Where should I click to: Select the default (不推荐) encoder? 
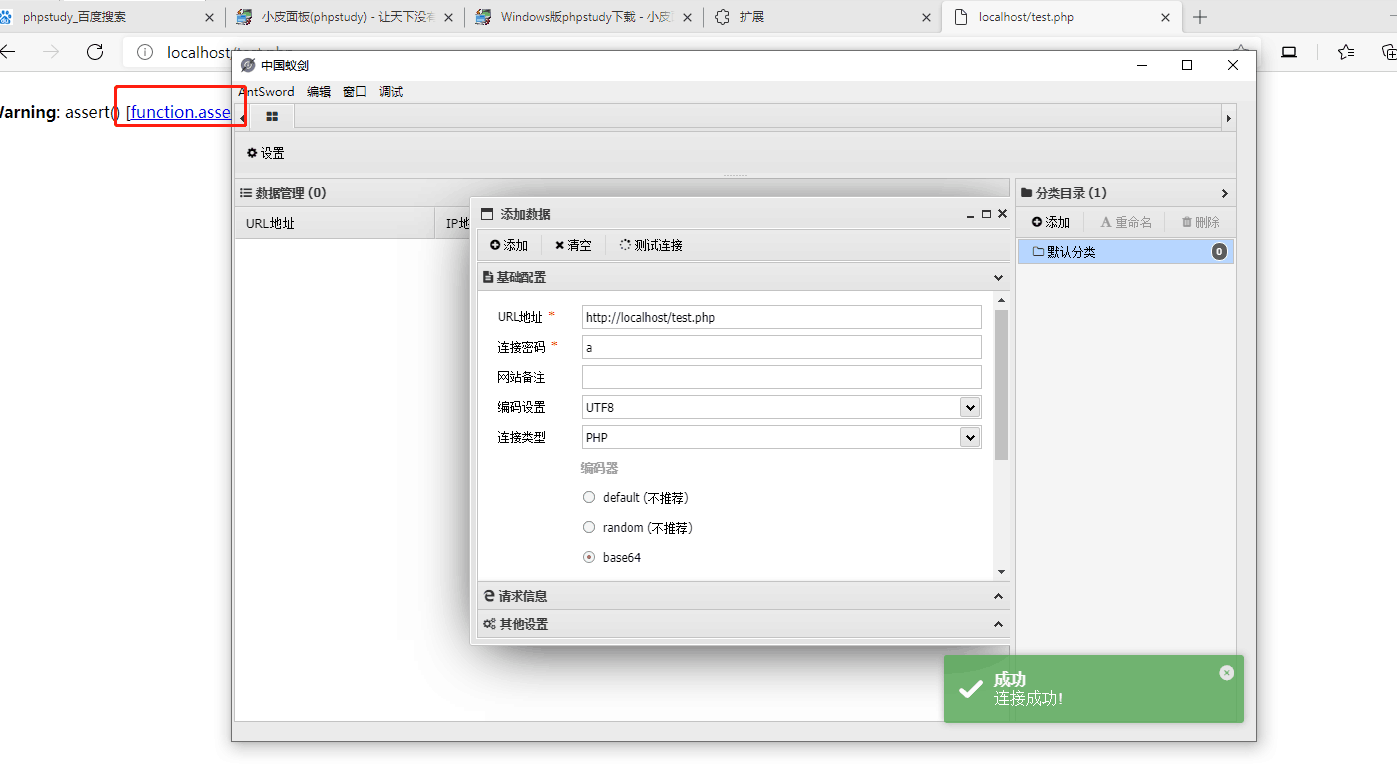[x=589, y=497]
